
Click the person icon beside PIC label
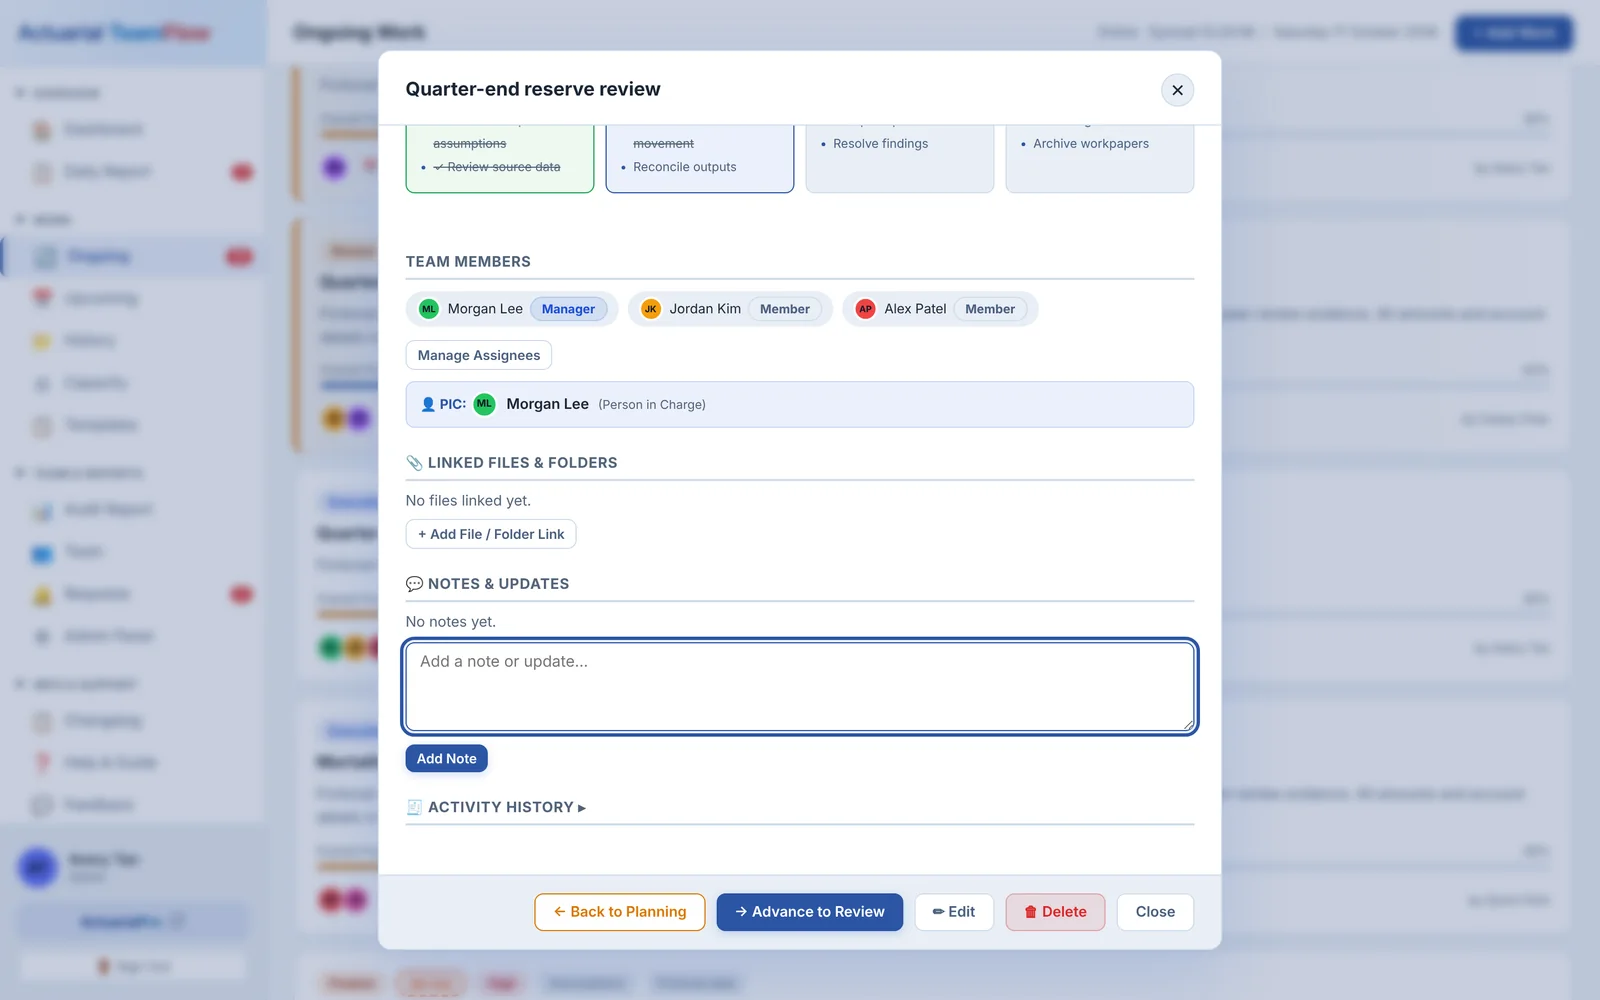point(428,404)
